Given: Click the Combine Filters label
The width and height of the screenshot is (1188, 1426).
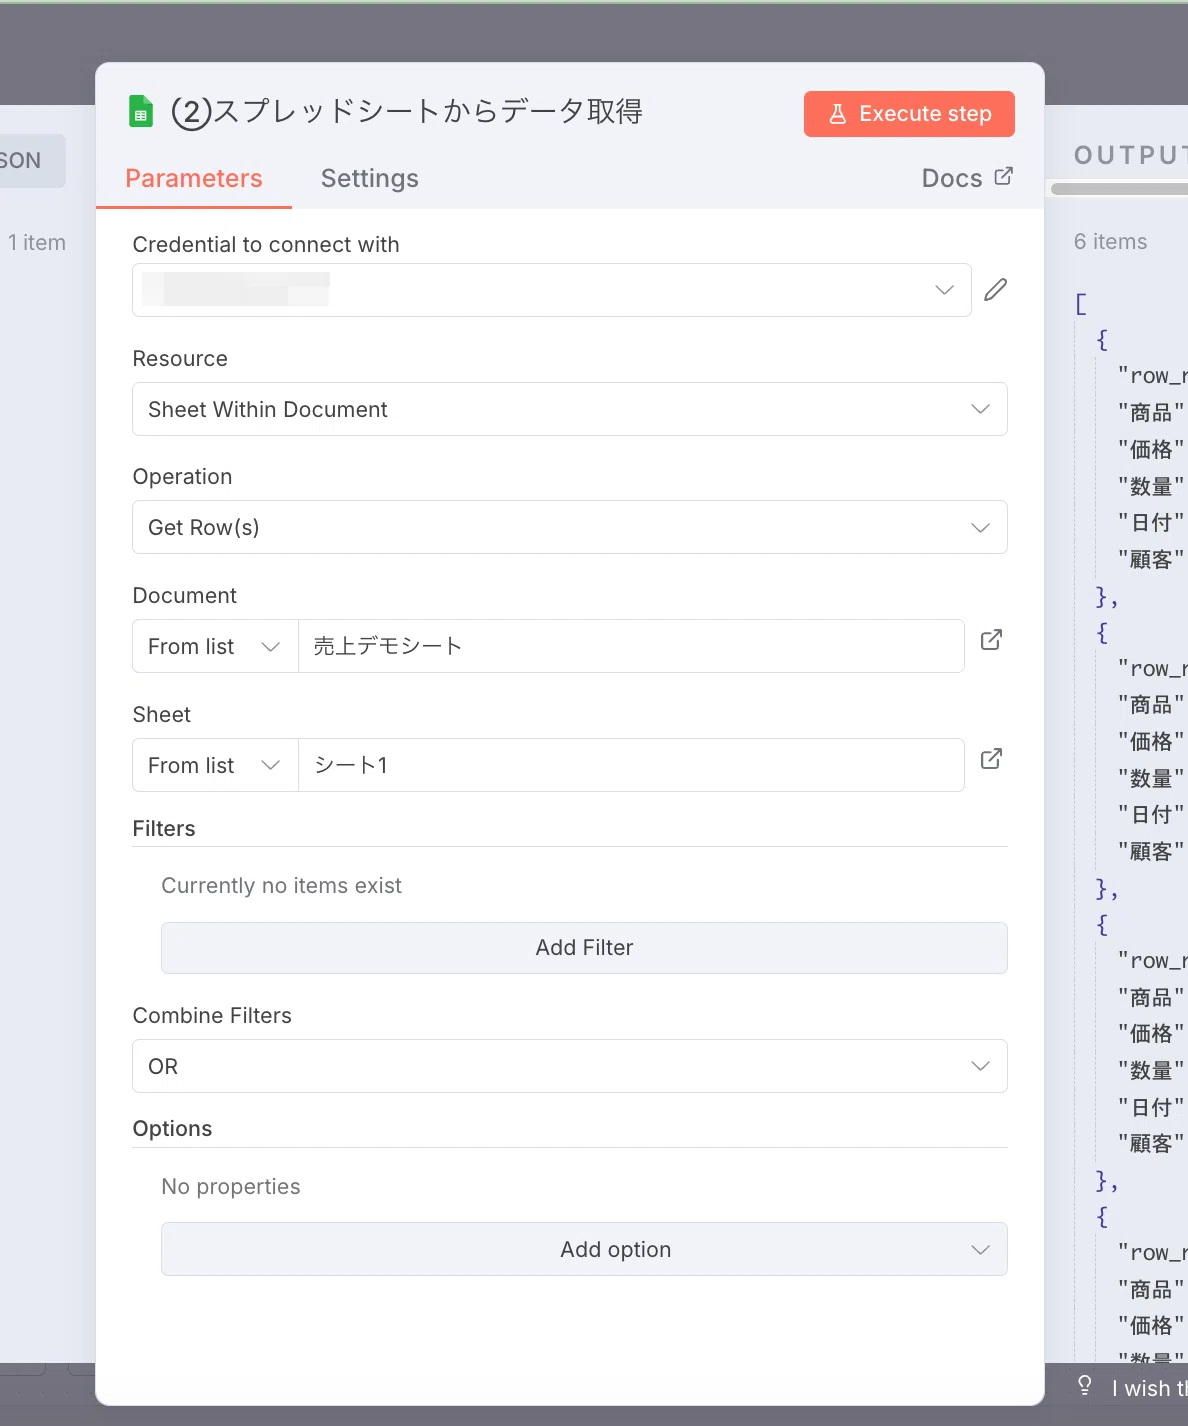Looking at the screenshot, I should pos(212,1016).
